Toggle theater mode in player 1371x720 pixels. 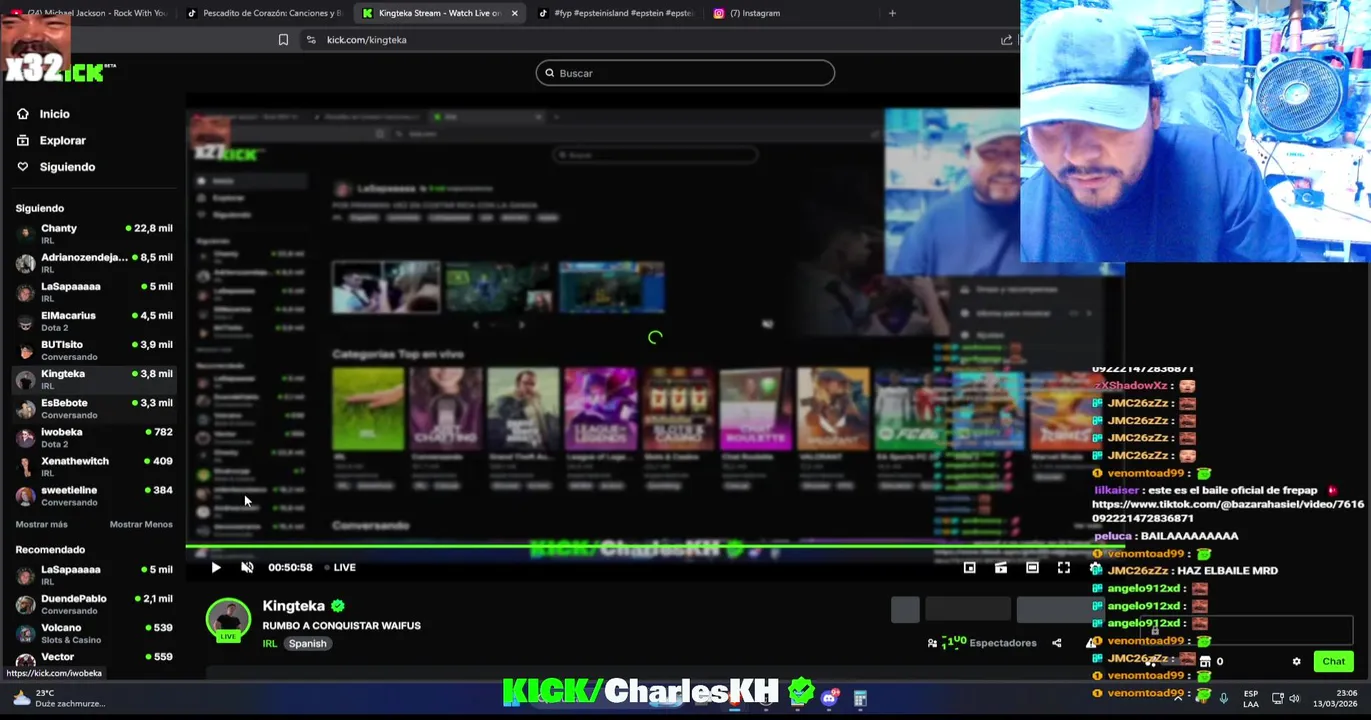1032,567
